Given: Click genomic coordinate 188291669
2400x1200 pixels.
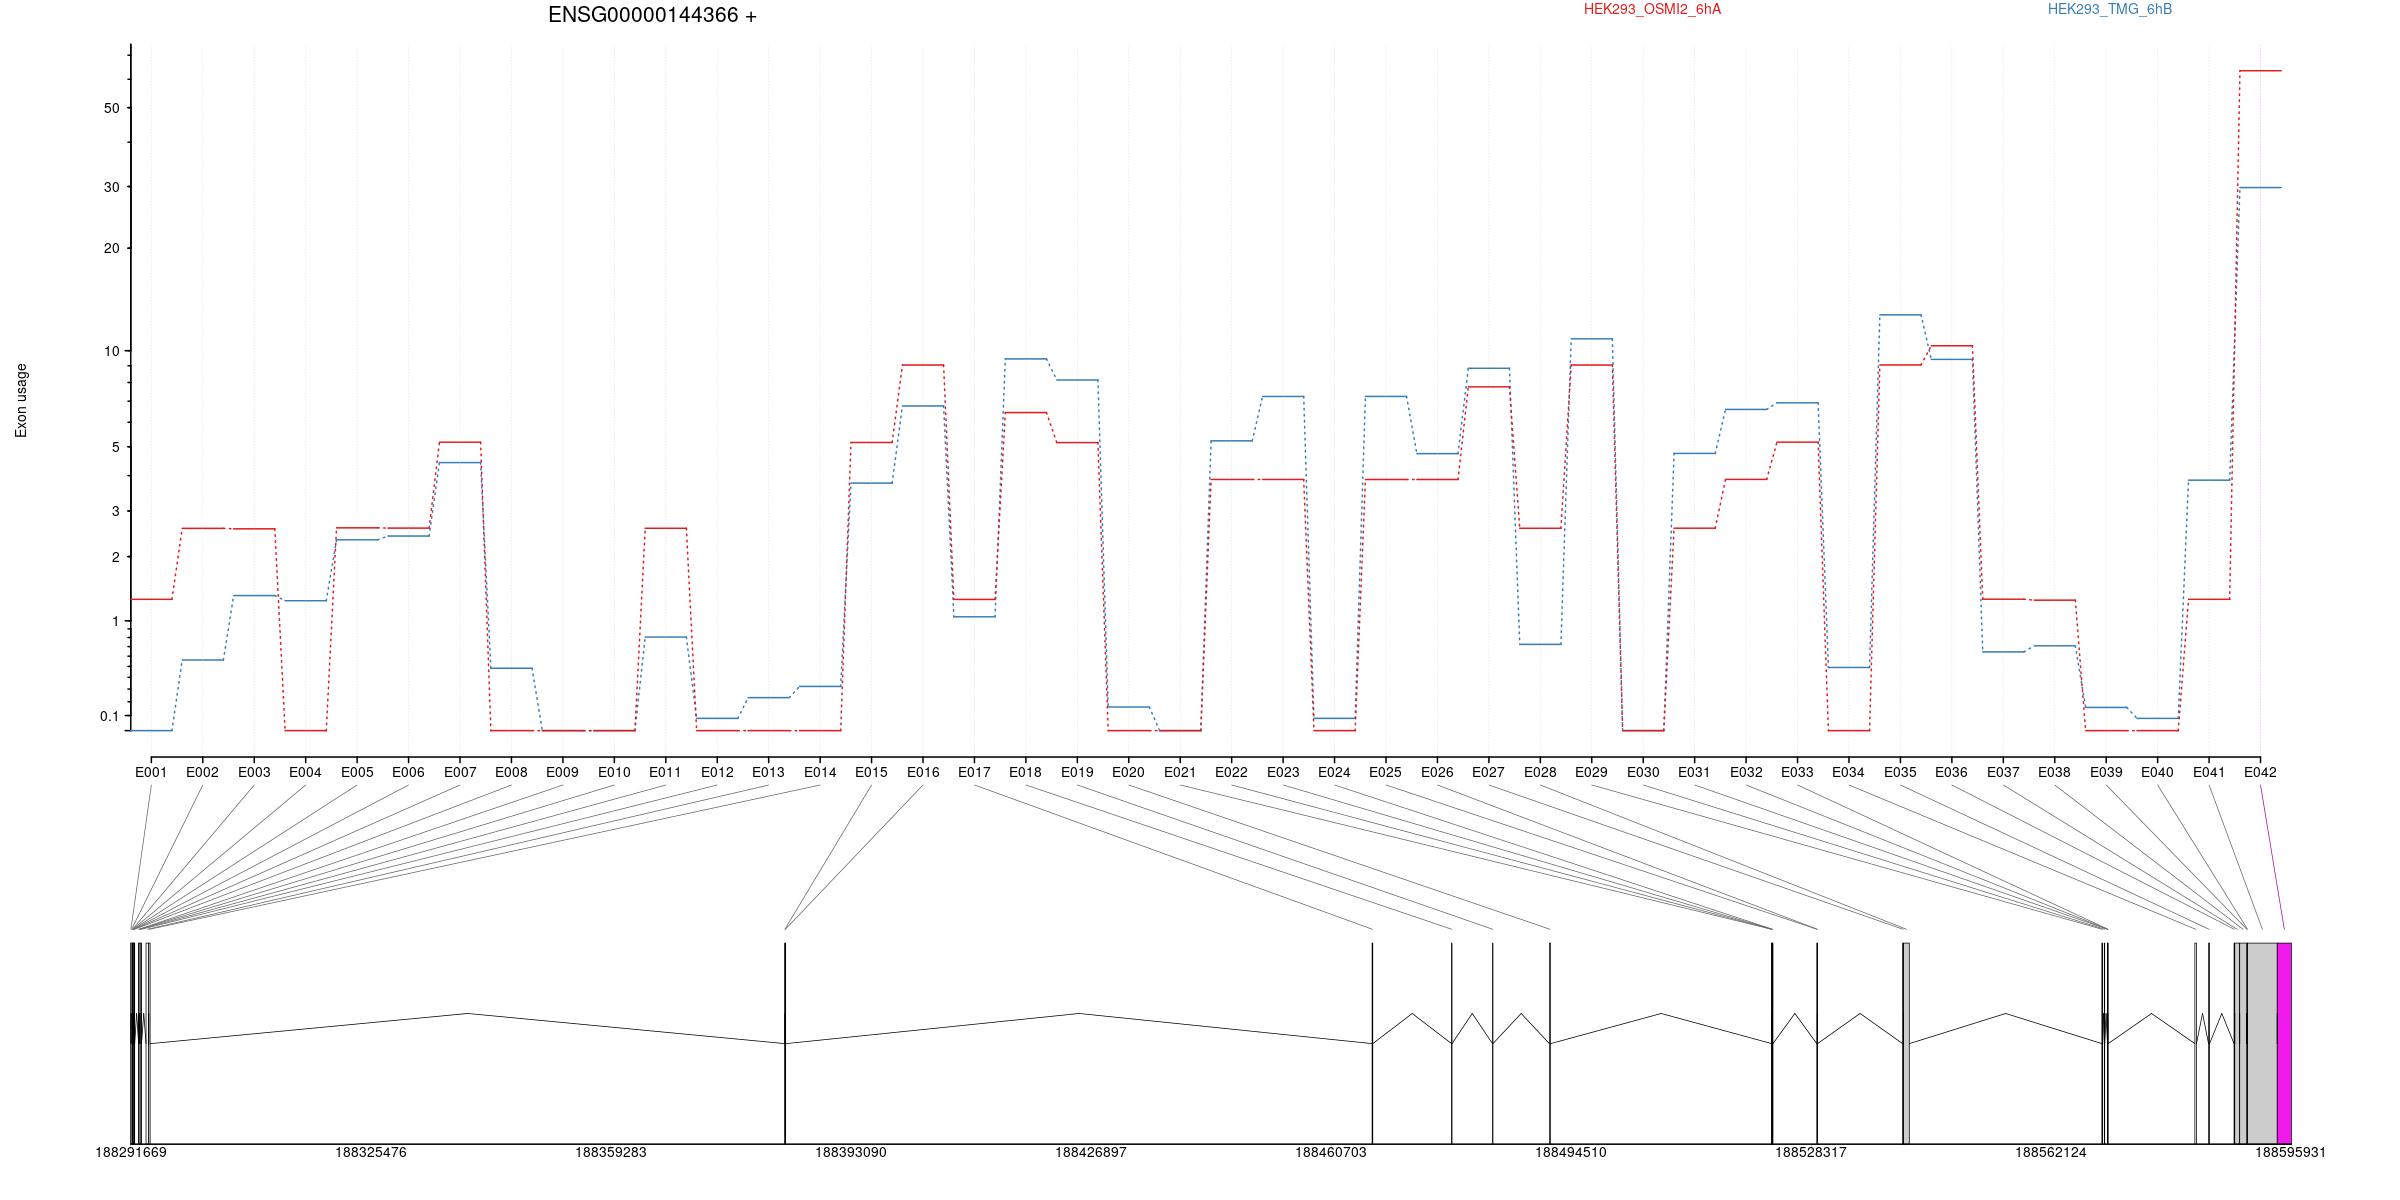Looking at the screenshot, I should pos(131,1152).
